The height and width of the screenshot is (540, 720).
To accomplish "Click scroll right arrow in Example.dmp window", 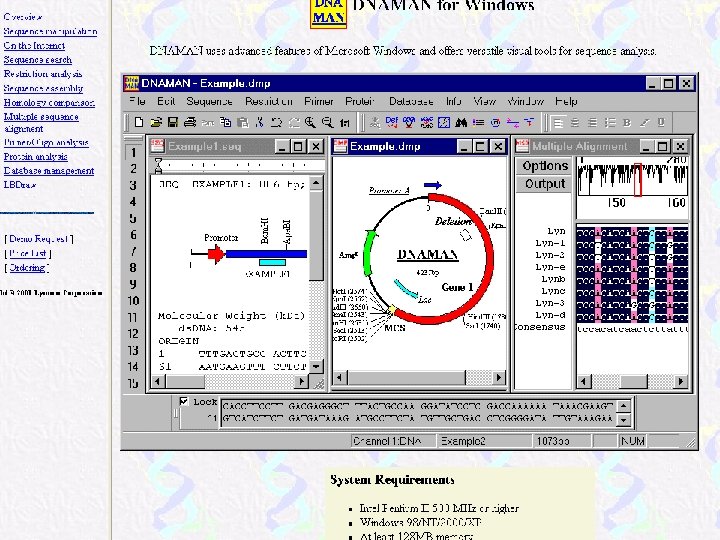I will pos(499,377).
